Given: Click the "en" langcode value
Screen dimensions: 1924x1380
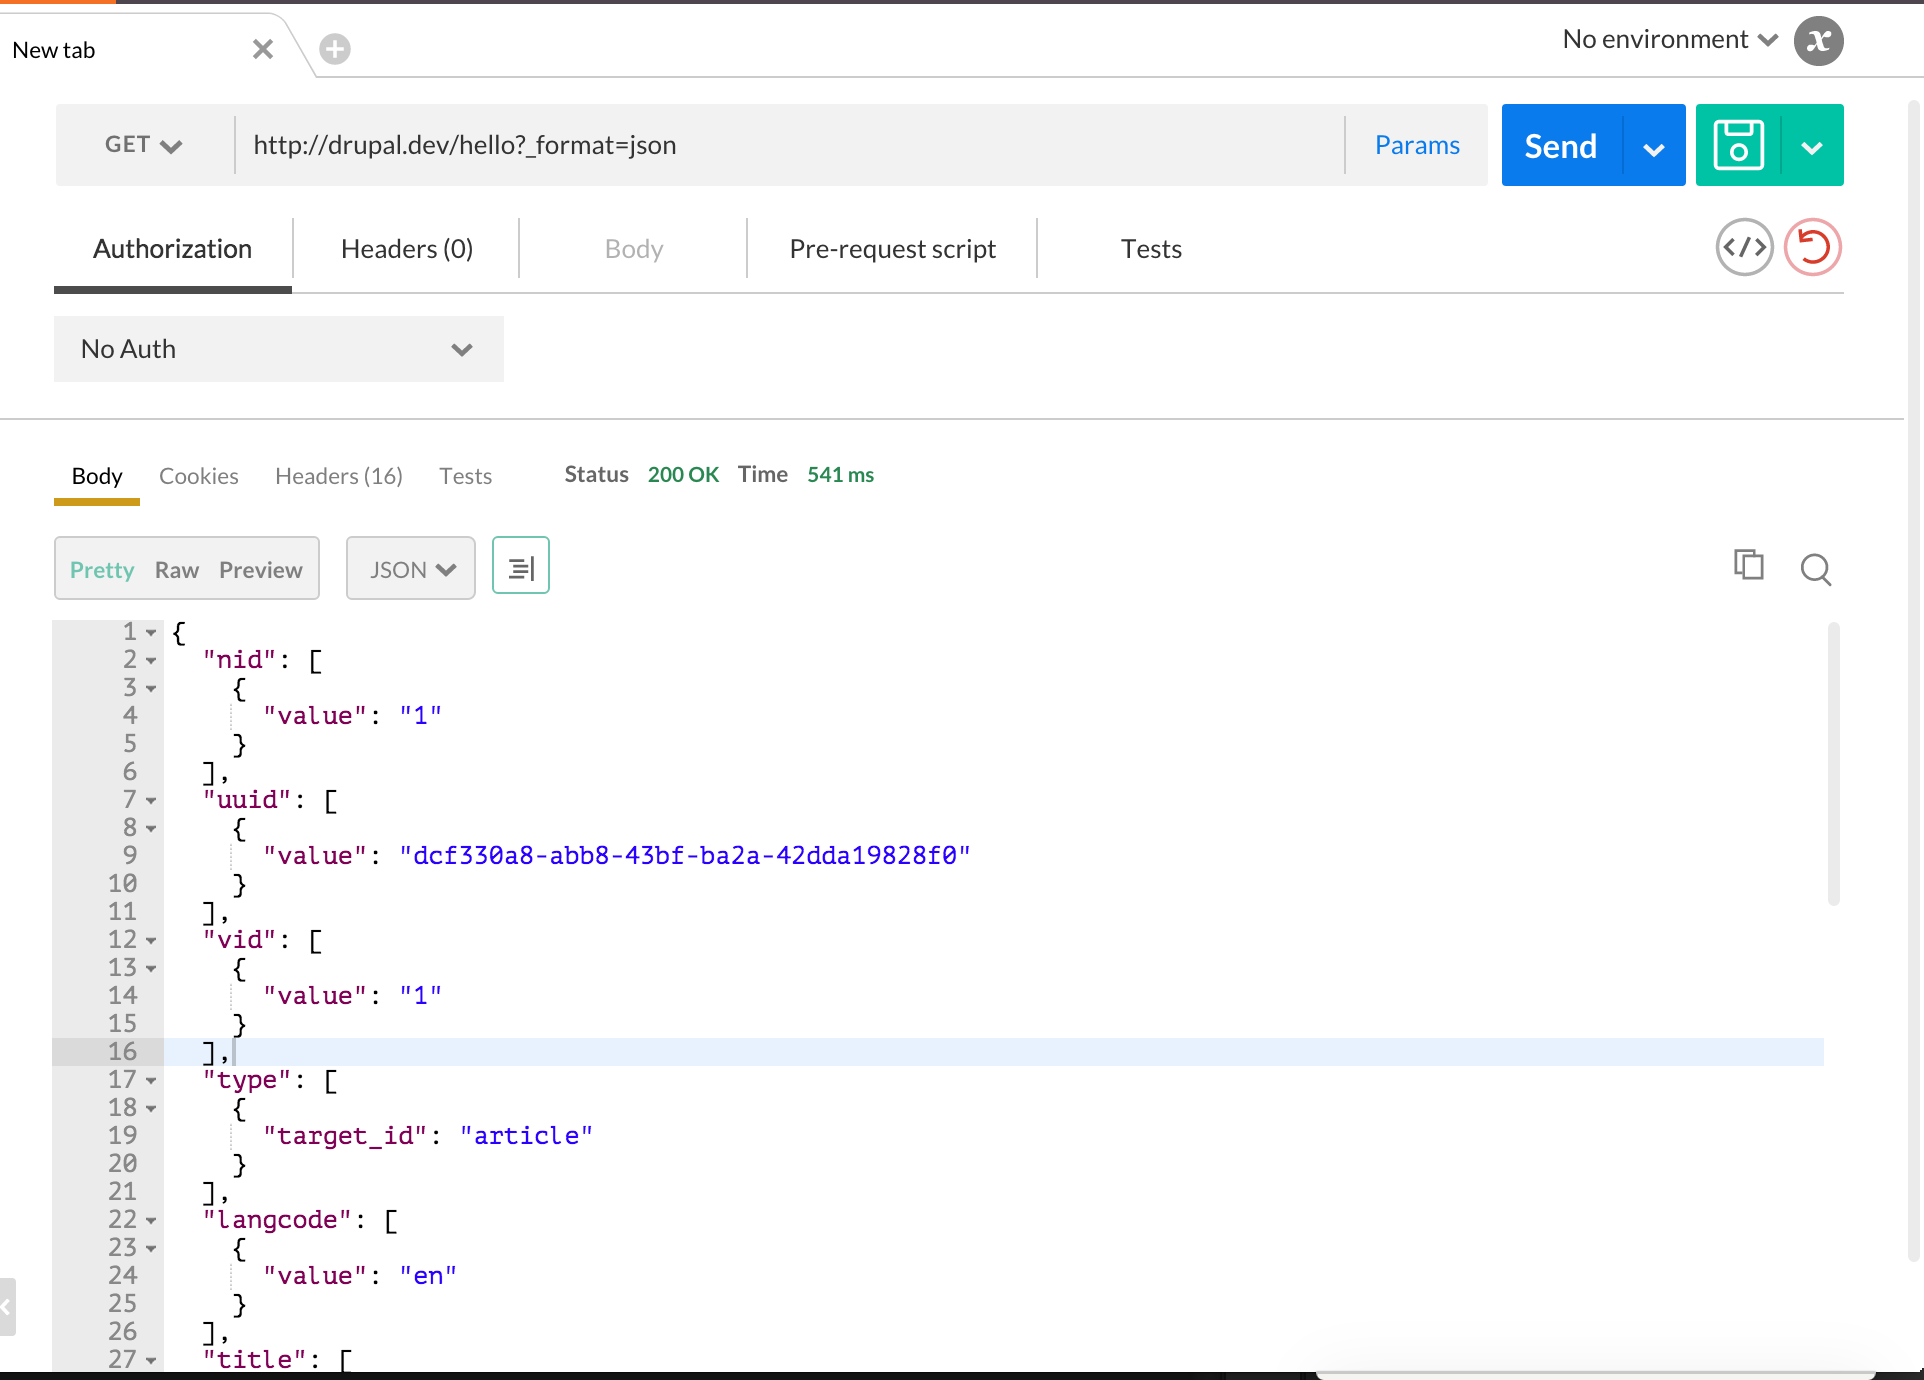Looking at the screenshot, I should [x=428, y=1276].
